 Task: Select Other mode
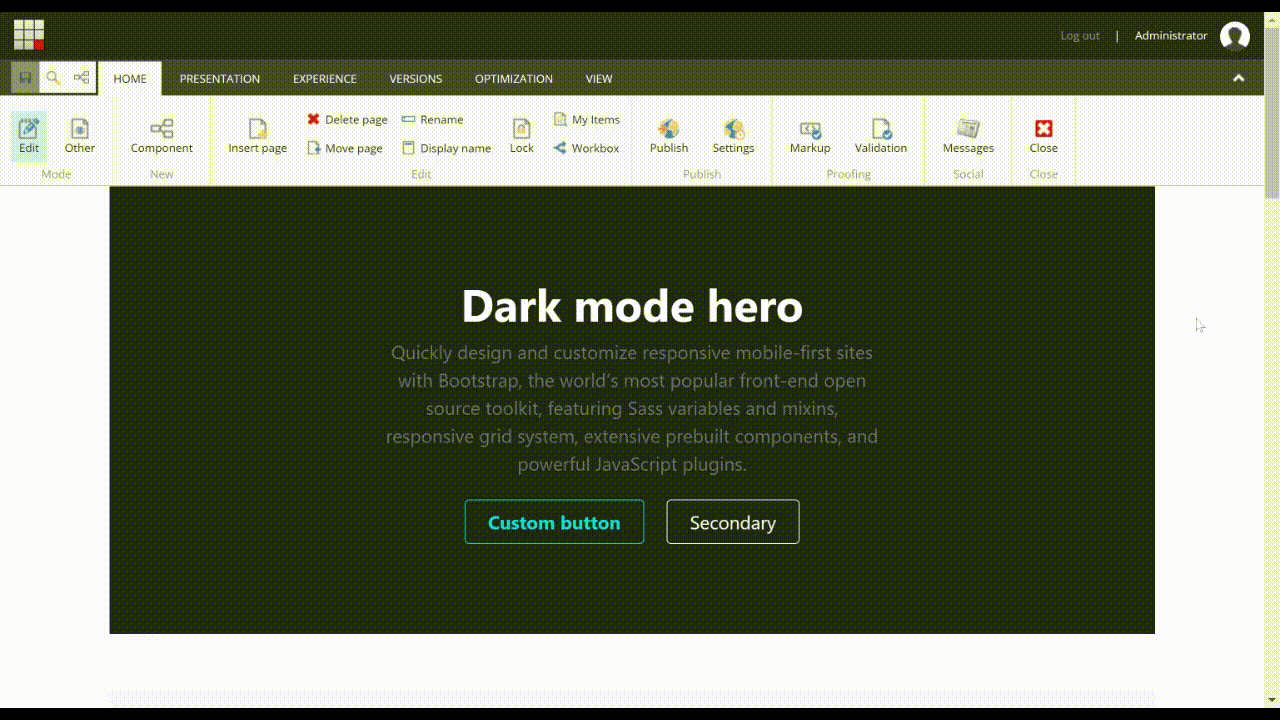80,136
